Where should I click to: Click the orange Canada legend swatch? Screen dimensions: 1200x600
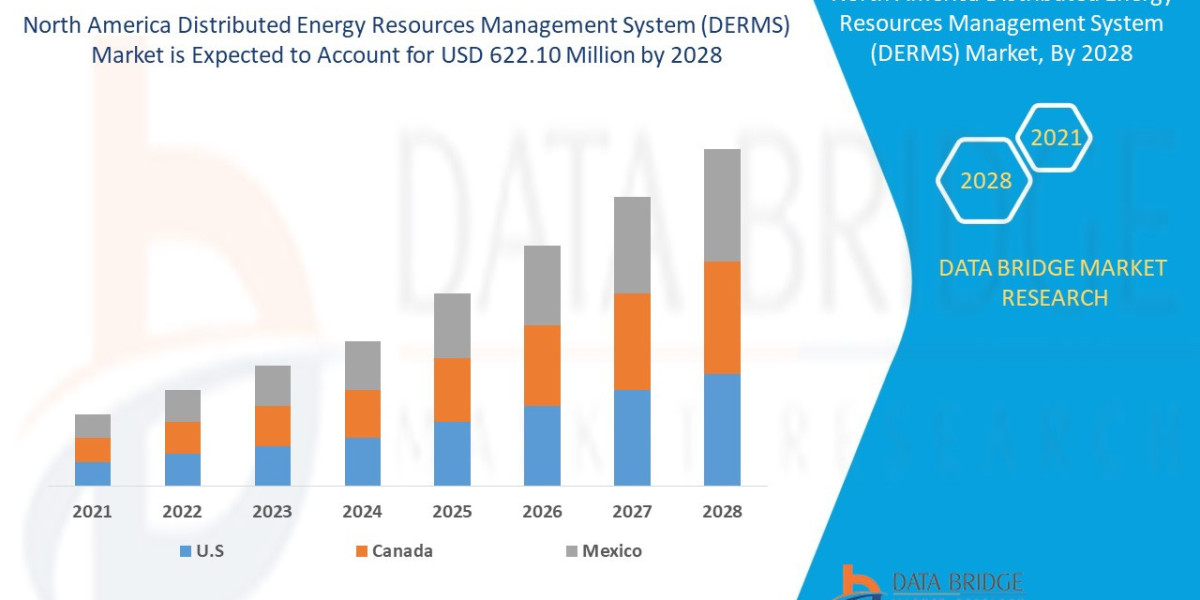pyautogui.click(x=360, y=551)
